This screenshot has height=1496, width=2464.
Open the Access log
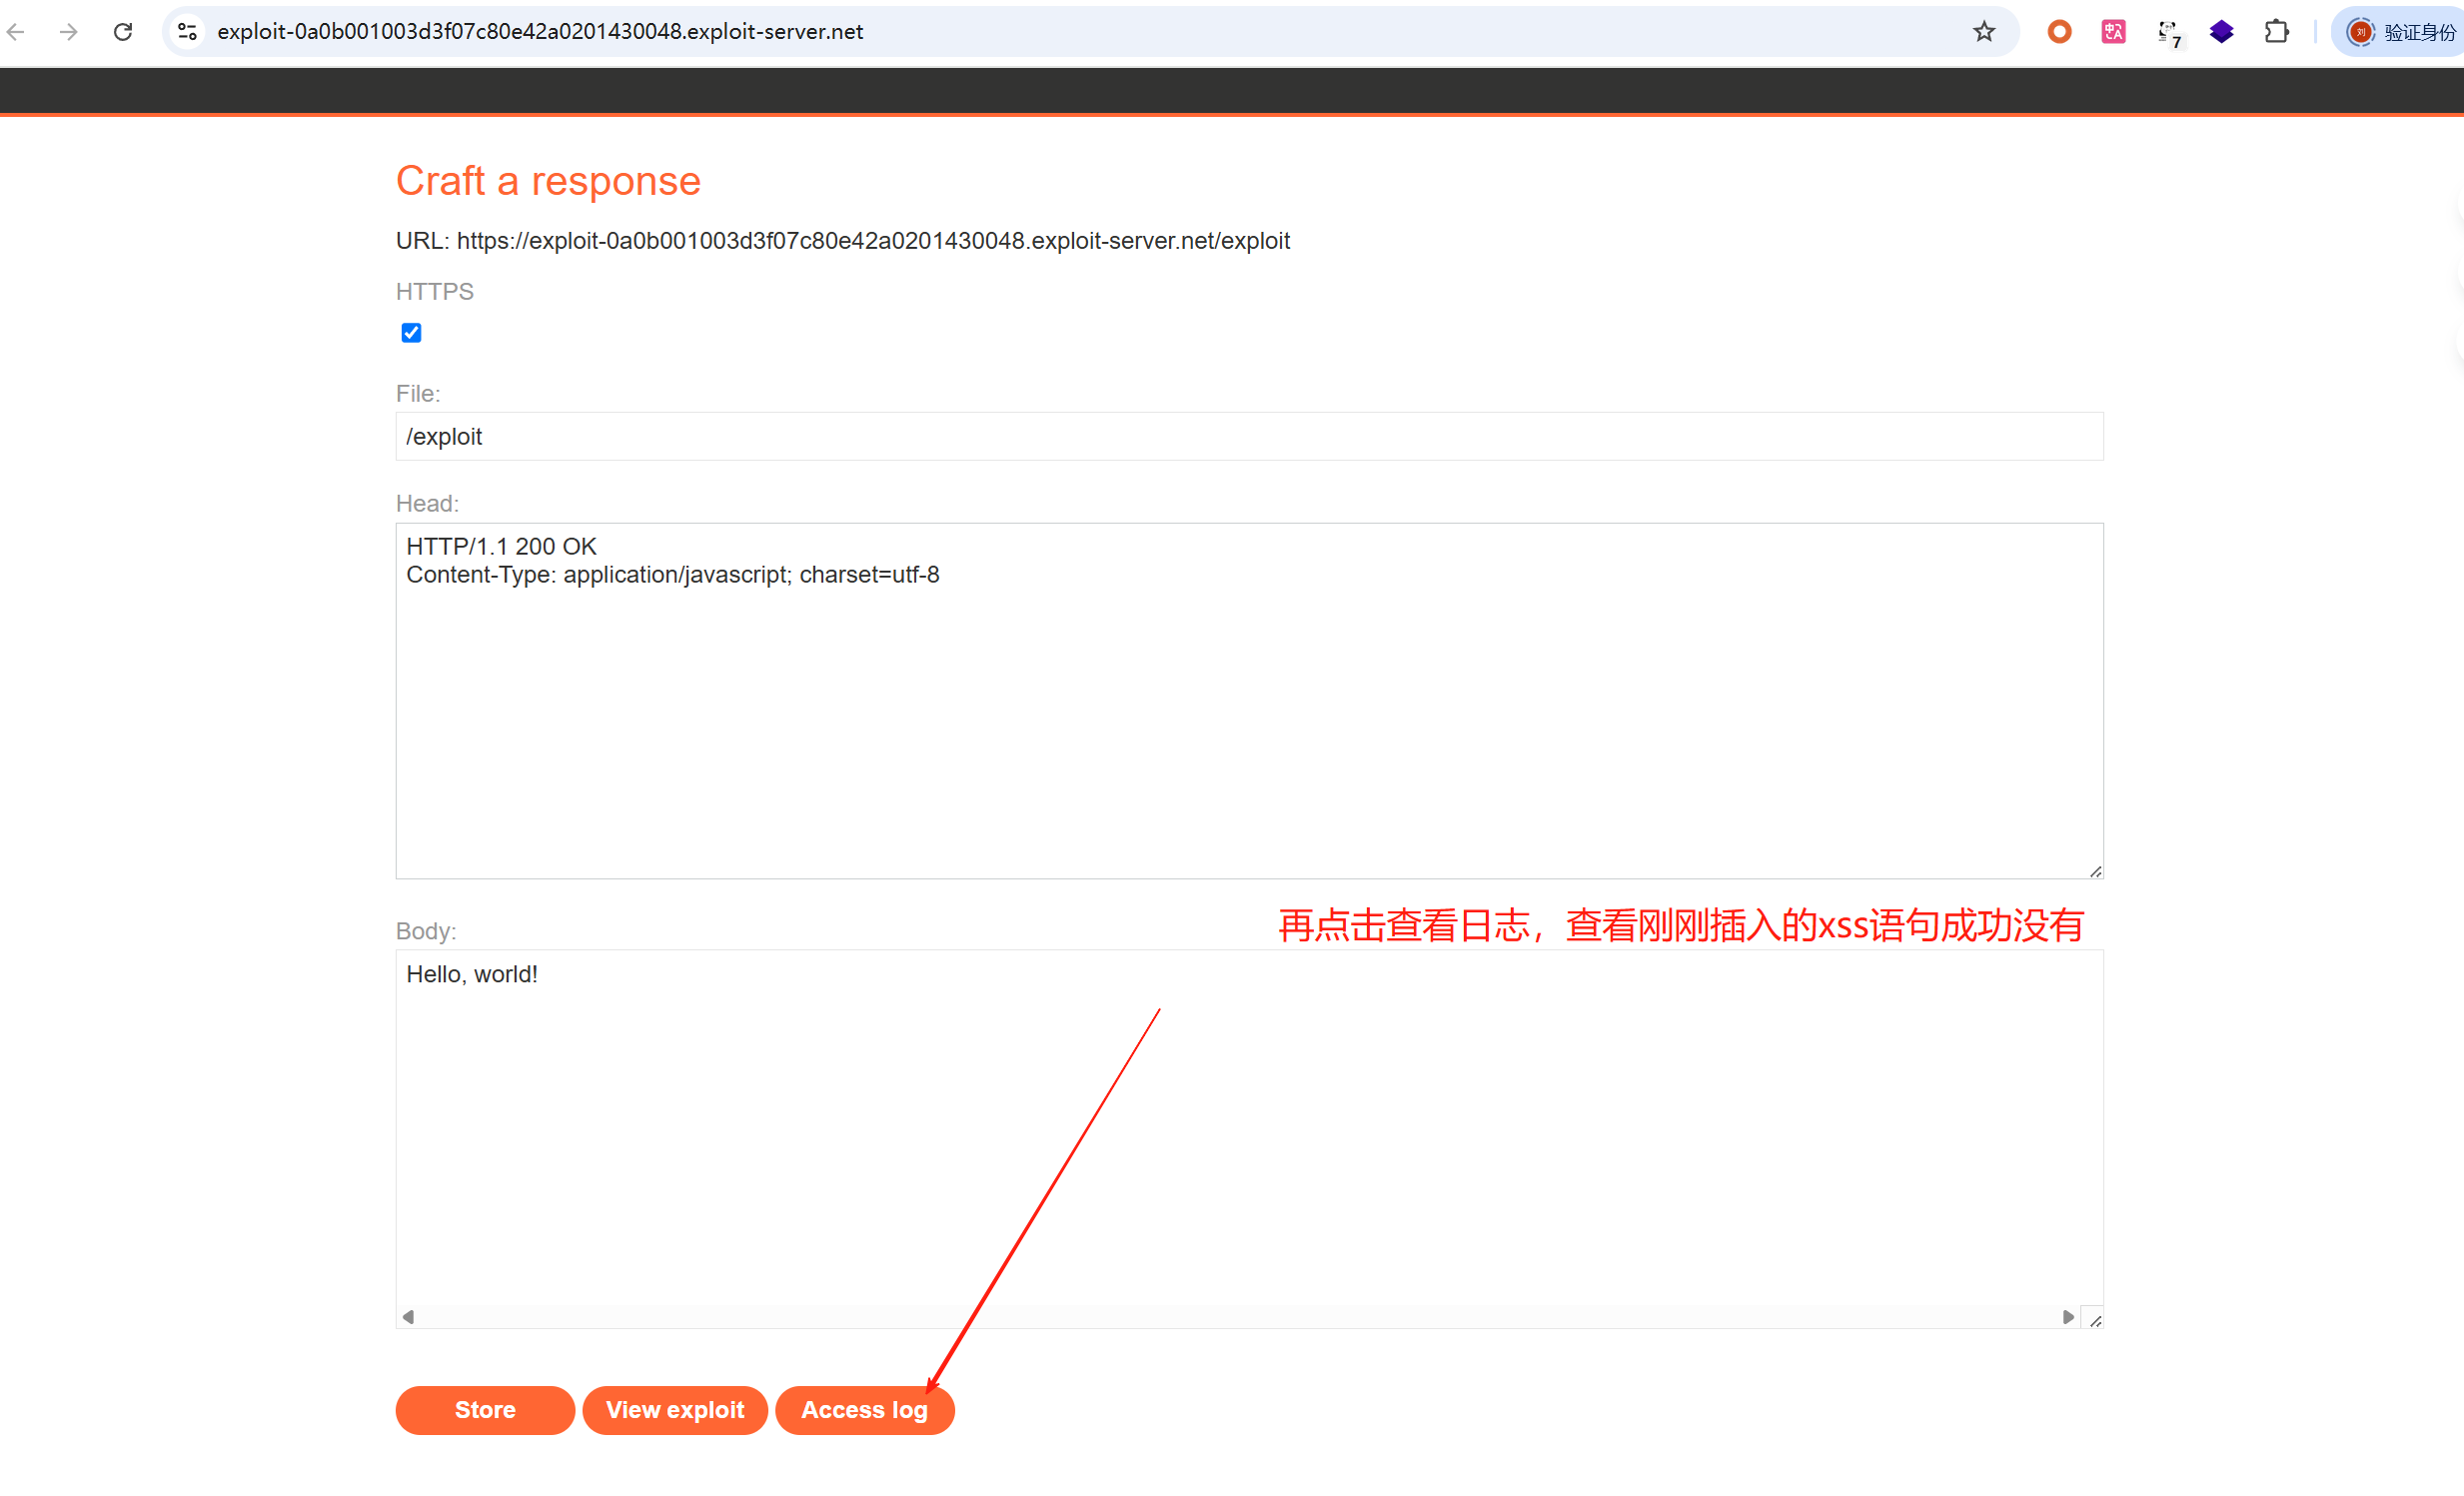(864, 1410)
